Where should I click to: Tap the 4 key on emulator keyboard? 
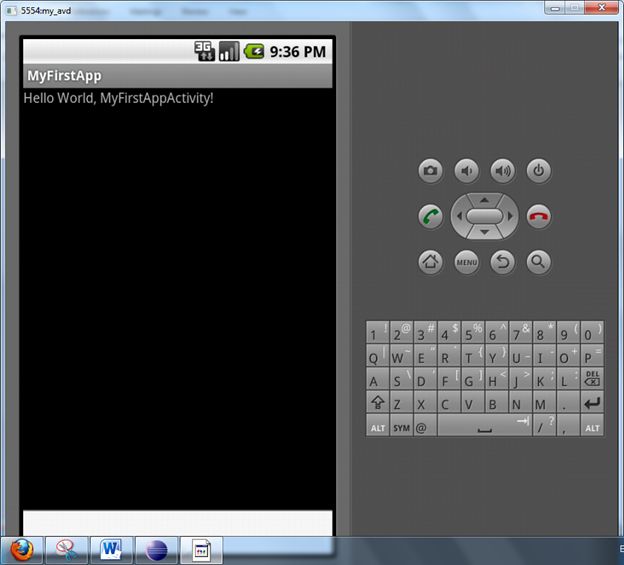pos(449,332)
